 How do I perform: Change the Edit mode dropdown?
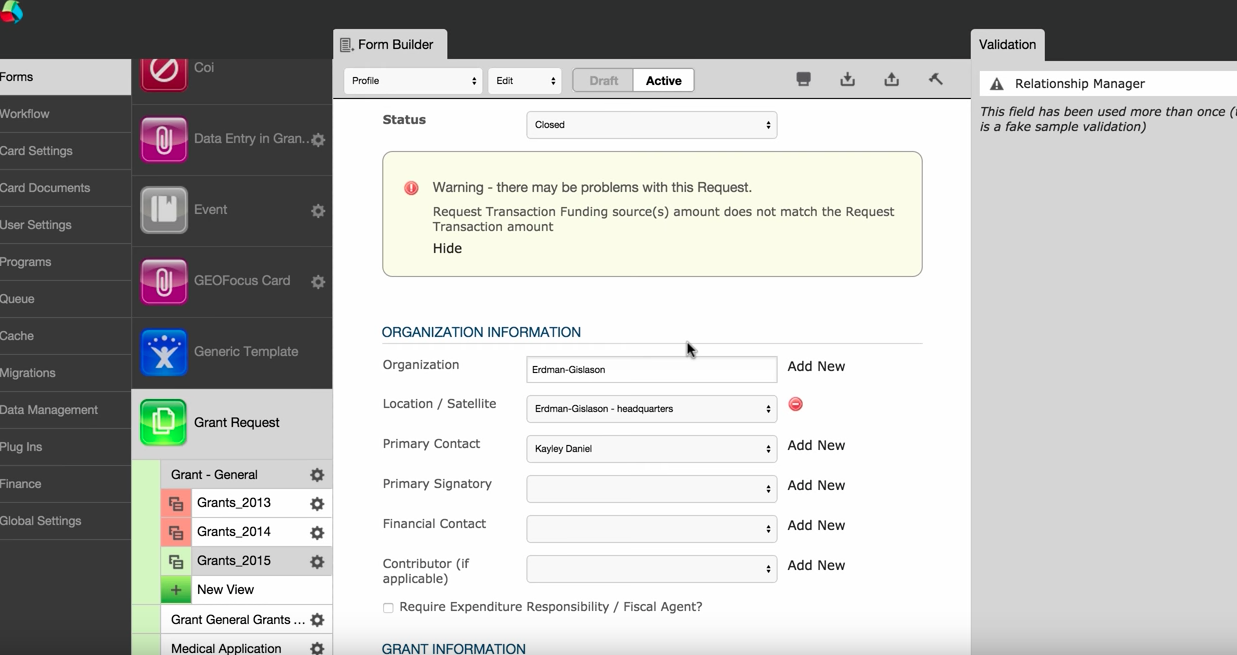524,79
